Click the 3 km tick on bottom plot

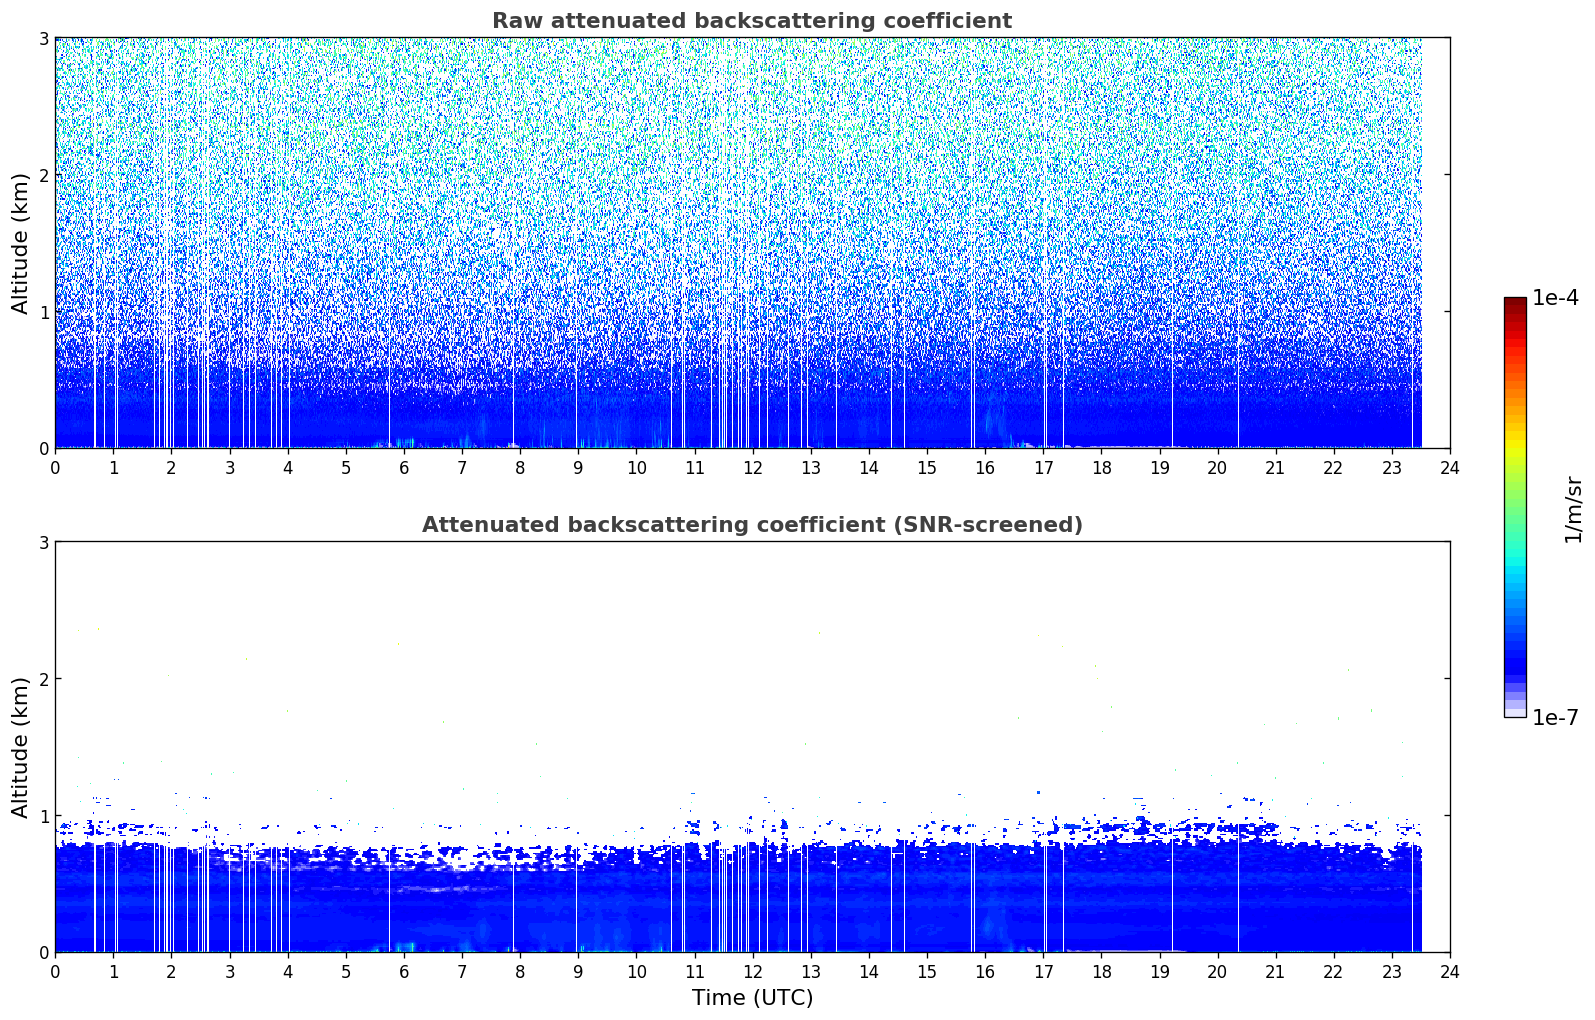pos(42,542)
